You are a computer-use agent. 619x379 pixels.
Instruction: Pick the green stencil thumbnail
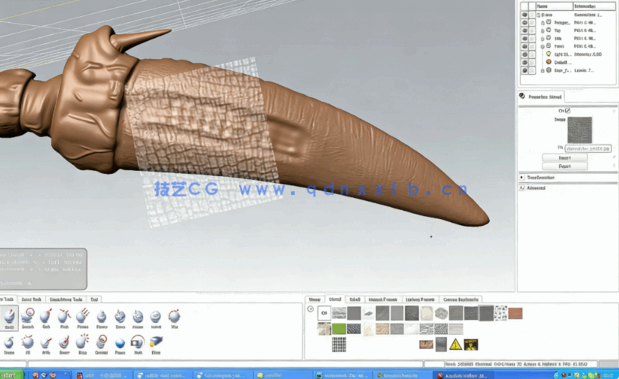point(339,328)
